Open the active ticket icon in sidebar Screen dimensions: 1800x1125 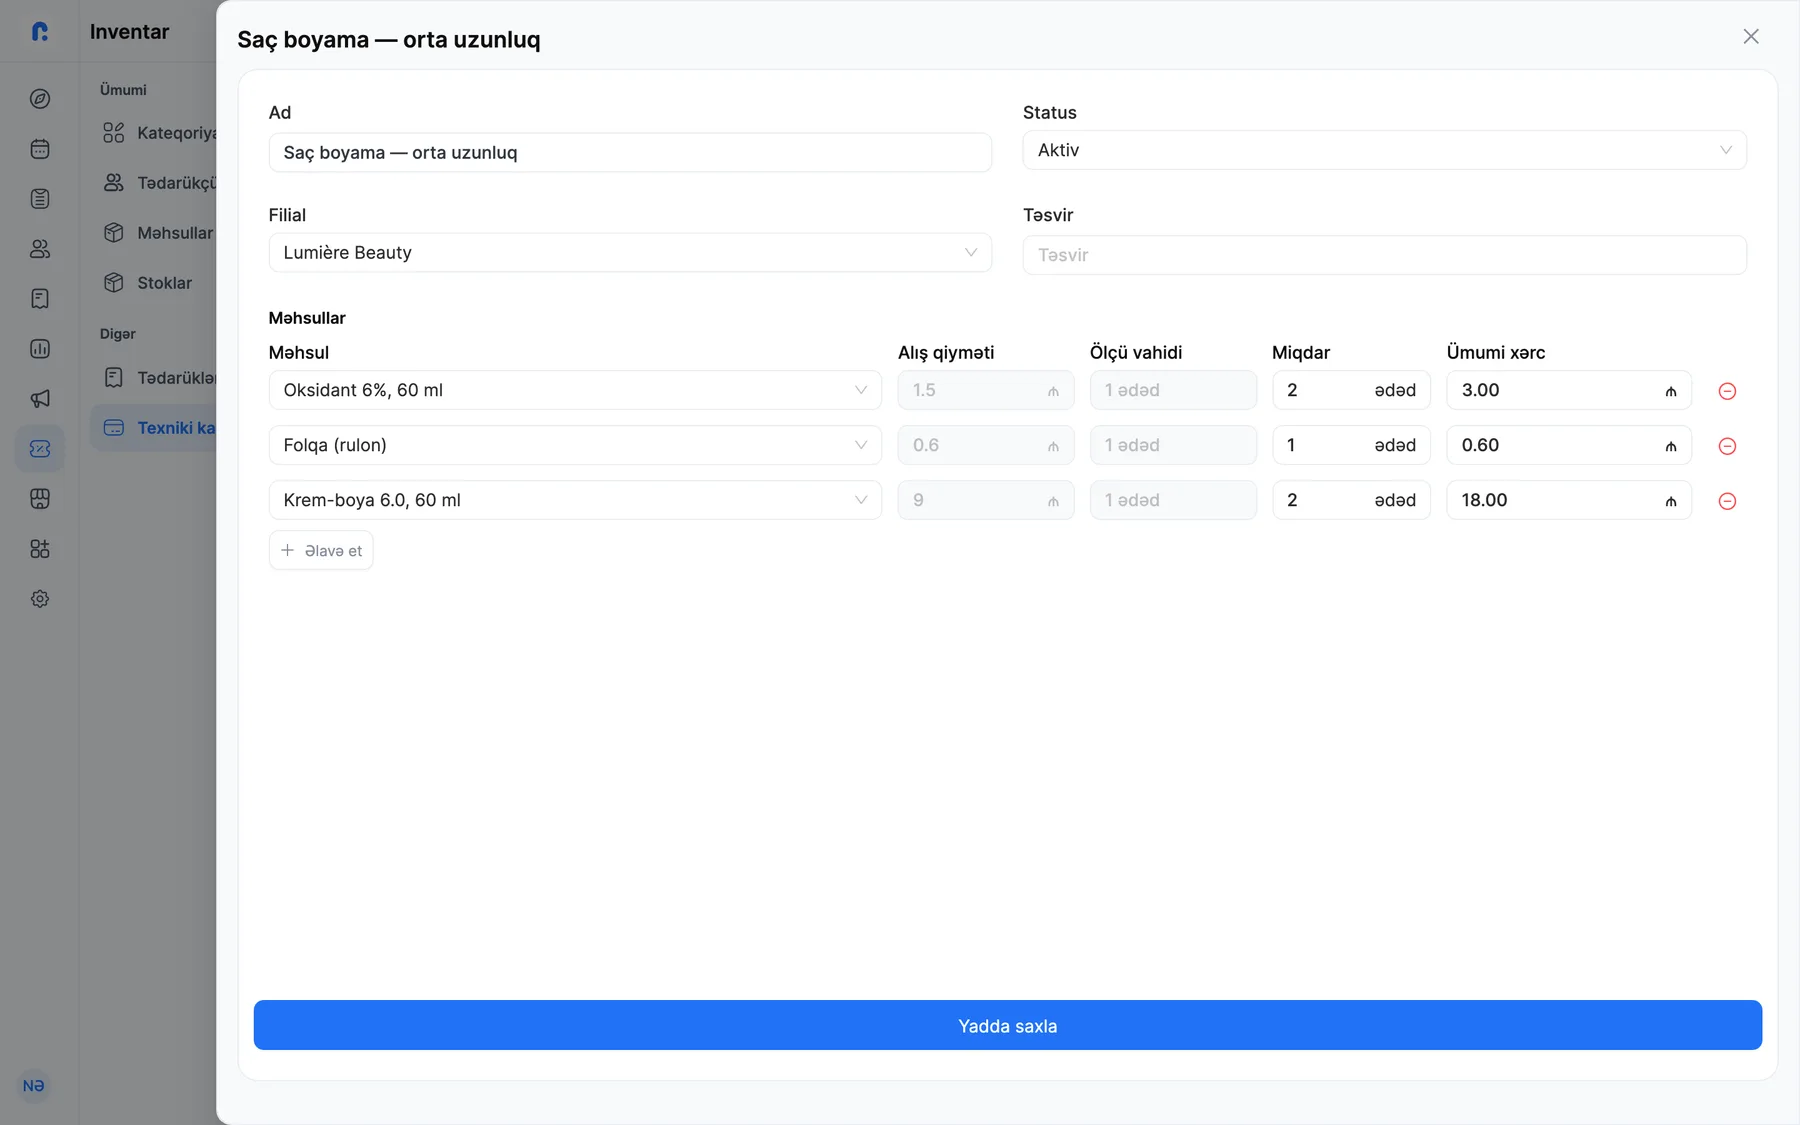click(40, 449)
